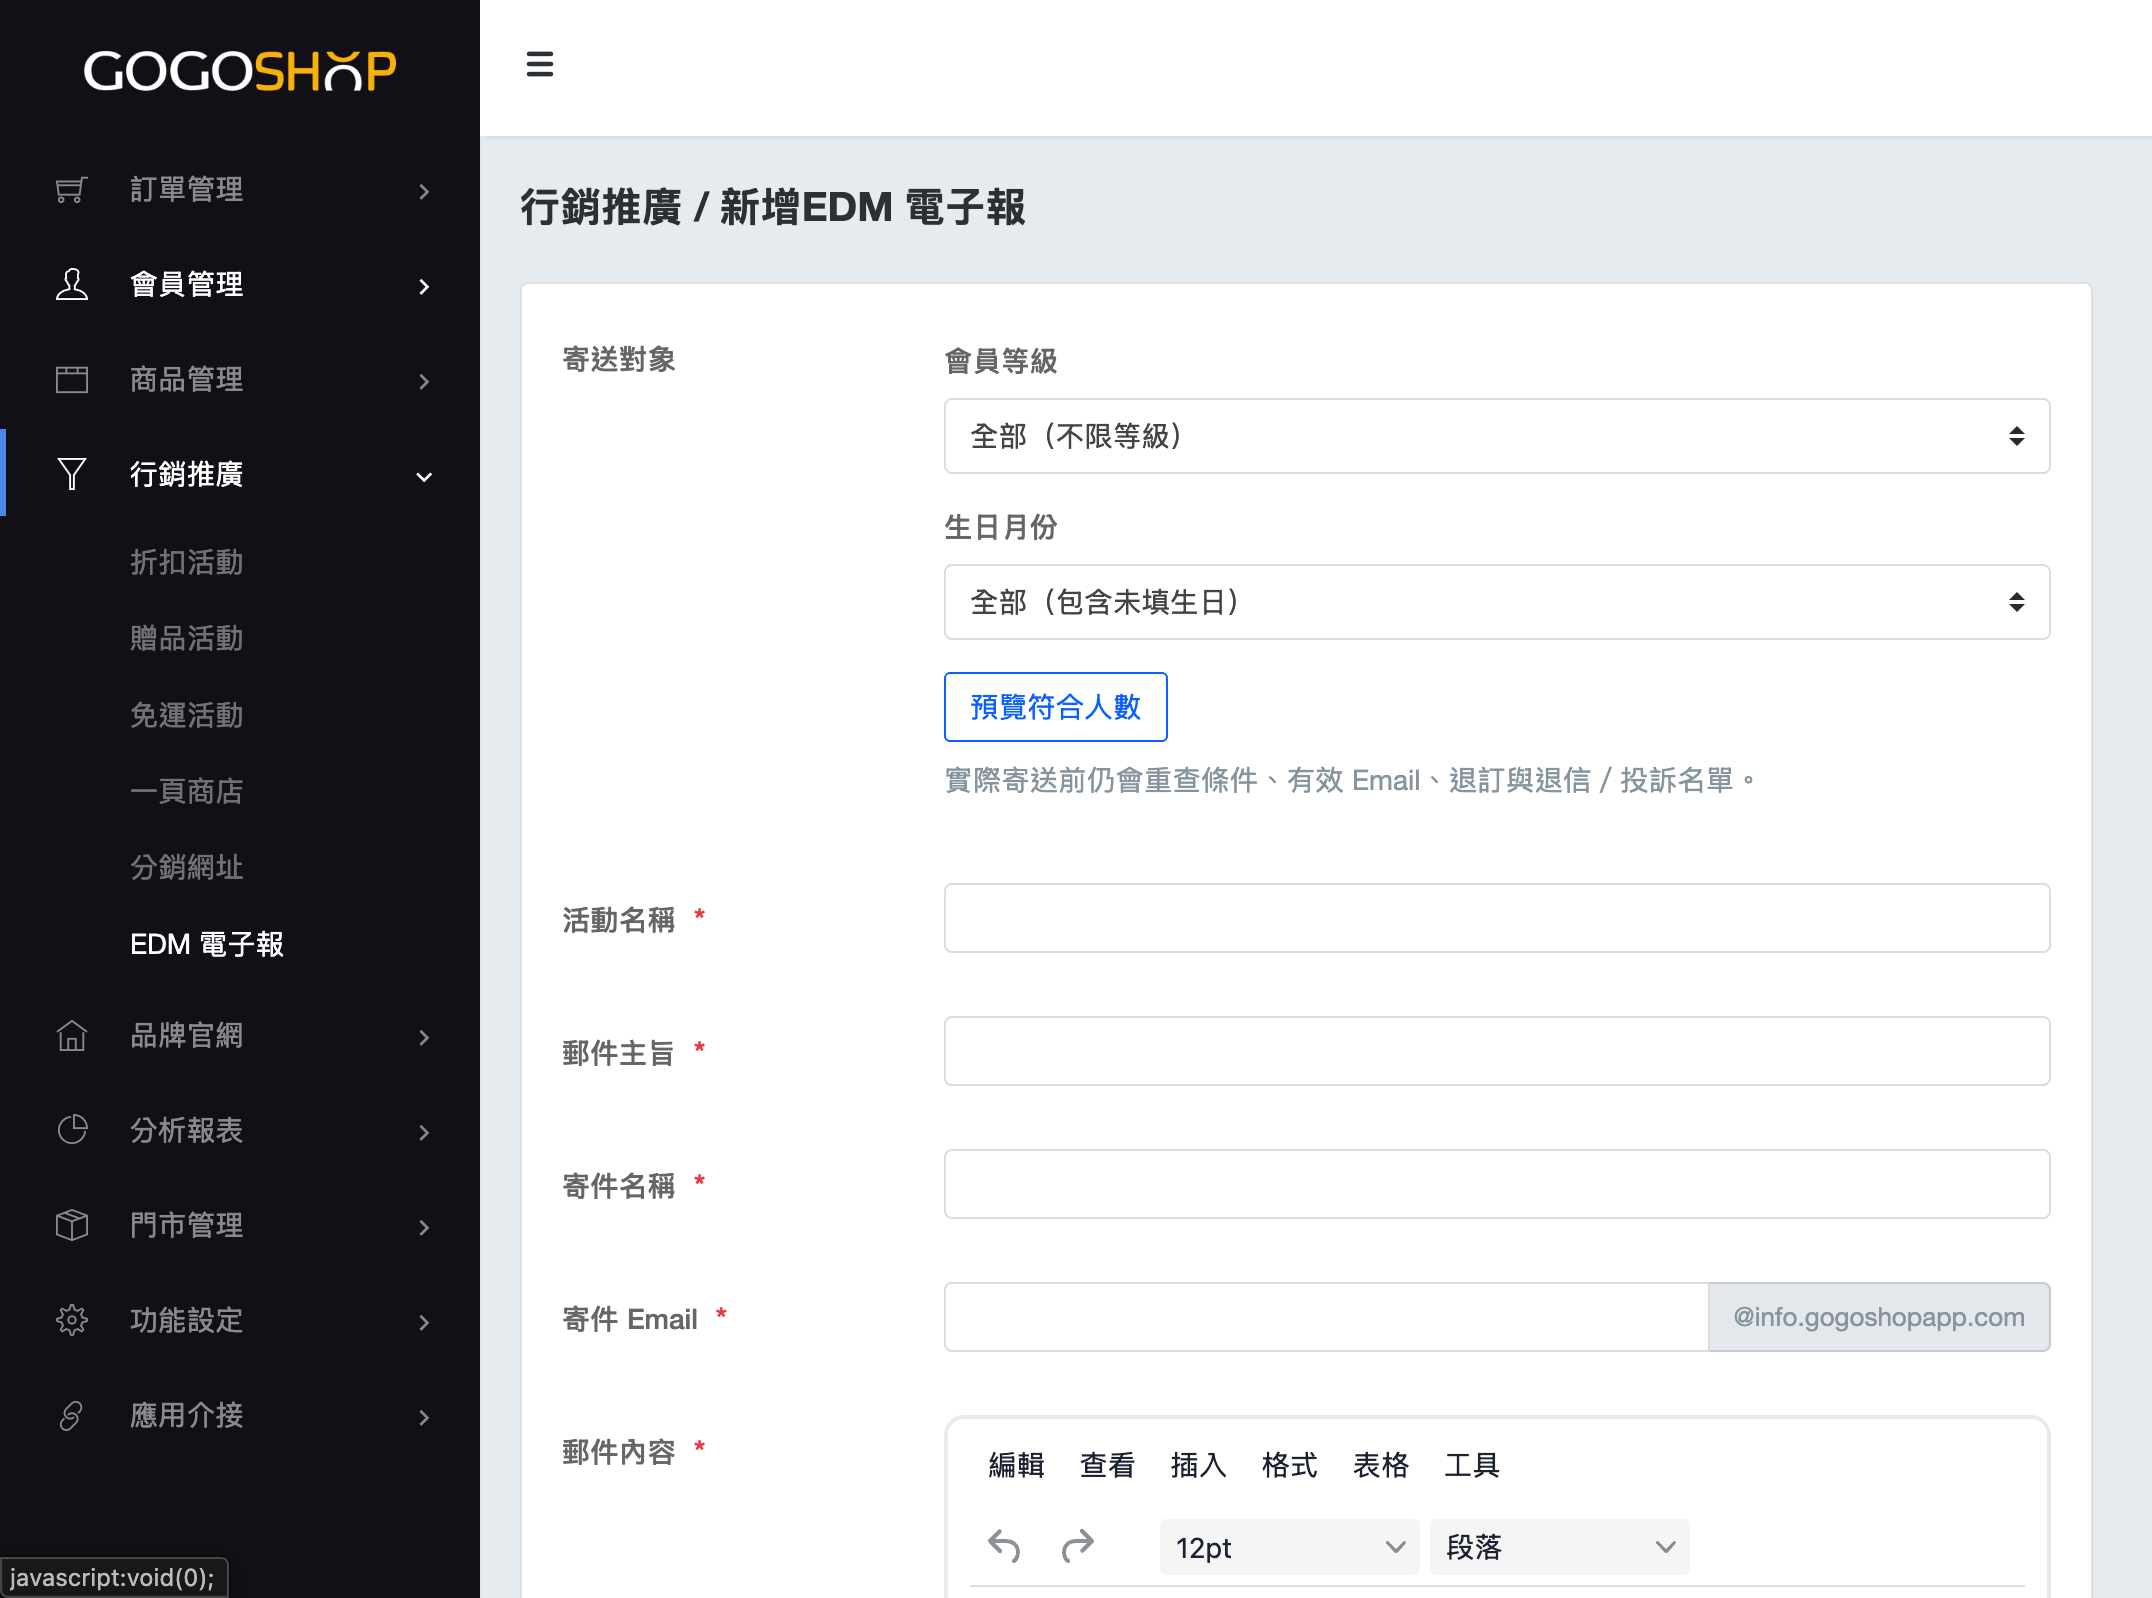The image size is (2152, 1598).
Task: Click the box icon beside 商品管理
Action: [x=71, y=380]
